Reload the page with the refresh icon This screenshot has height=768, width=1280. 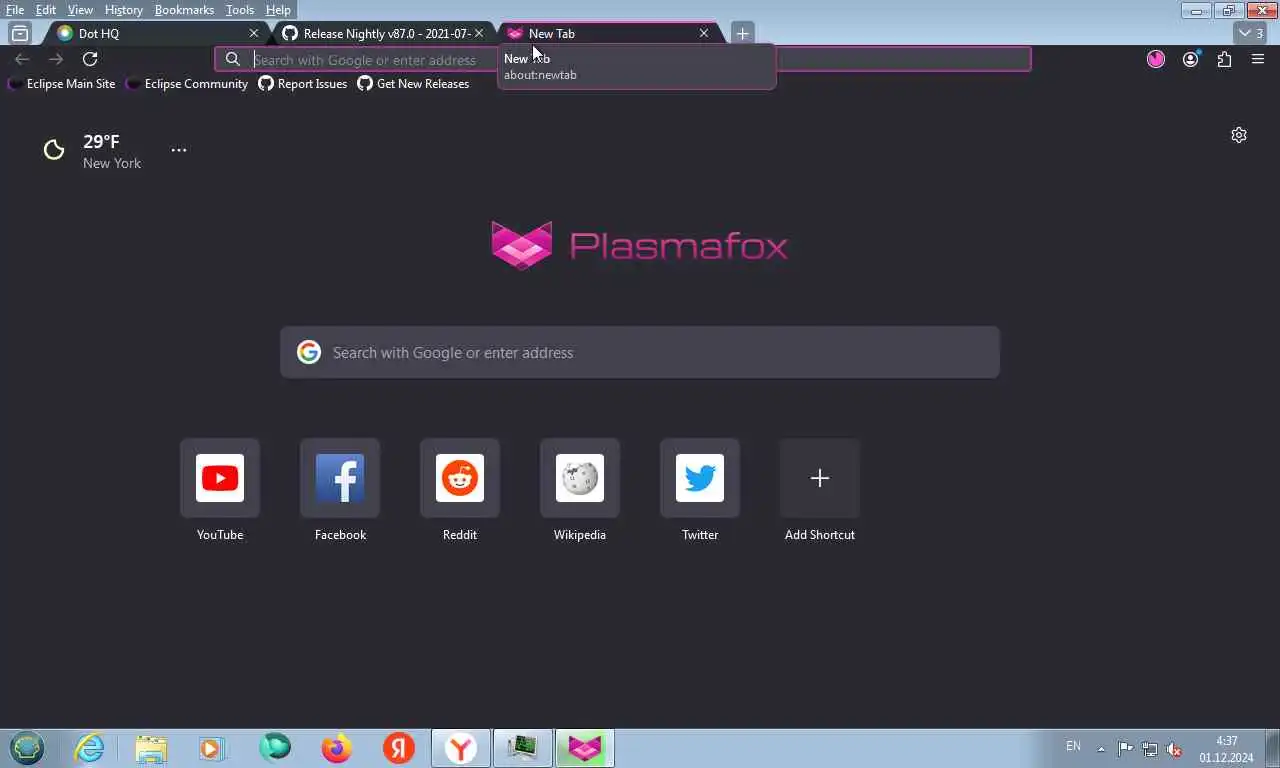tap(90, 59)
